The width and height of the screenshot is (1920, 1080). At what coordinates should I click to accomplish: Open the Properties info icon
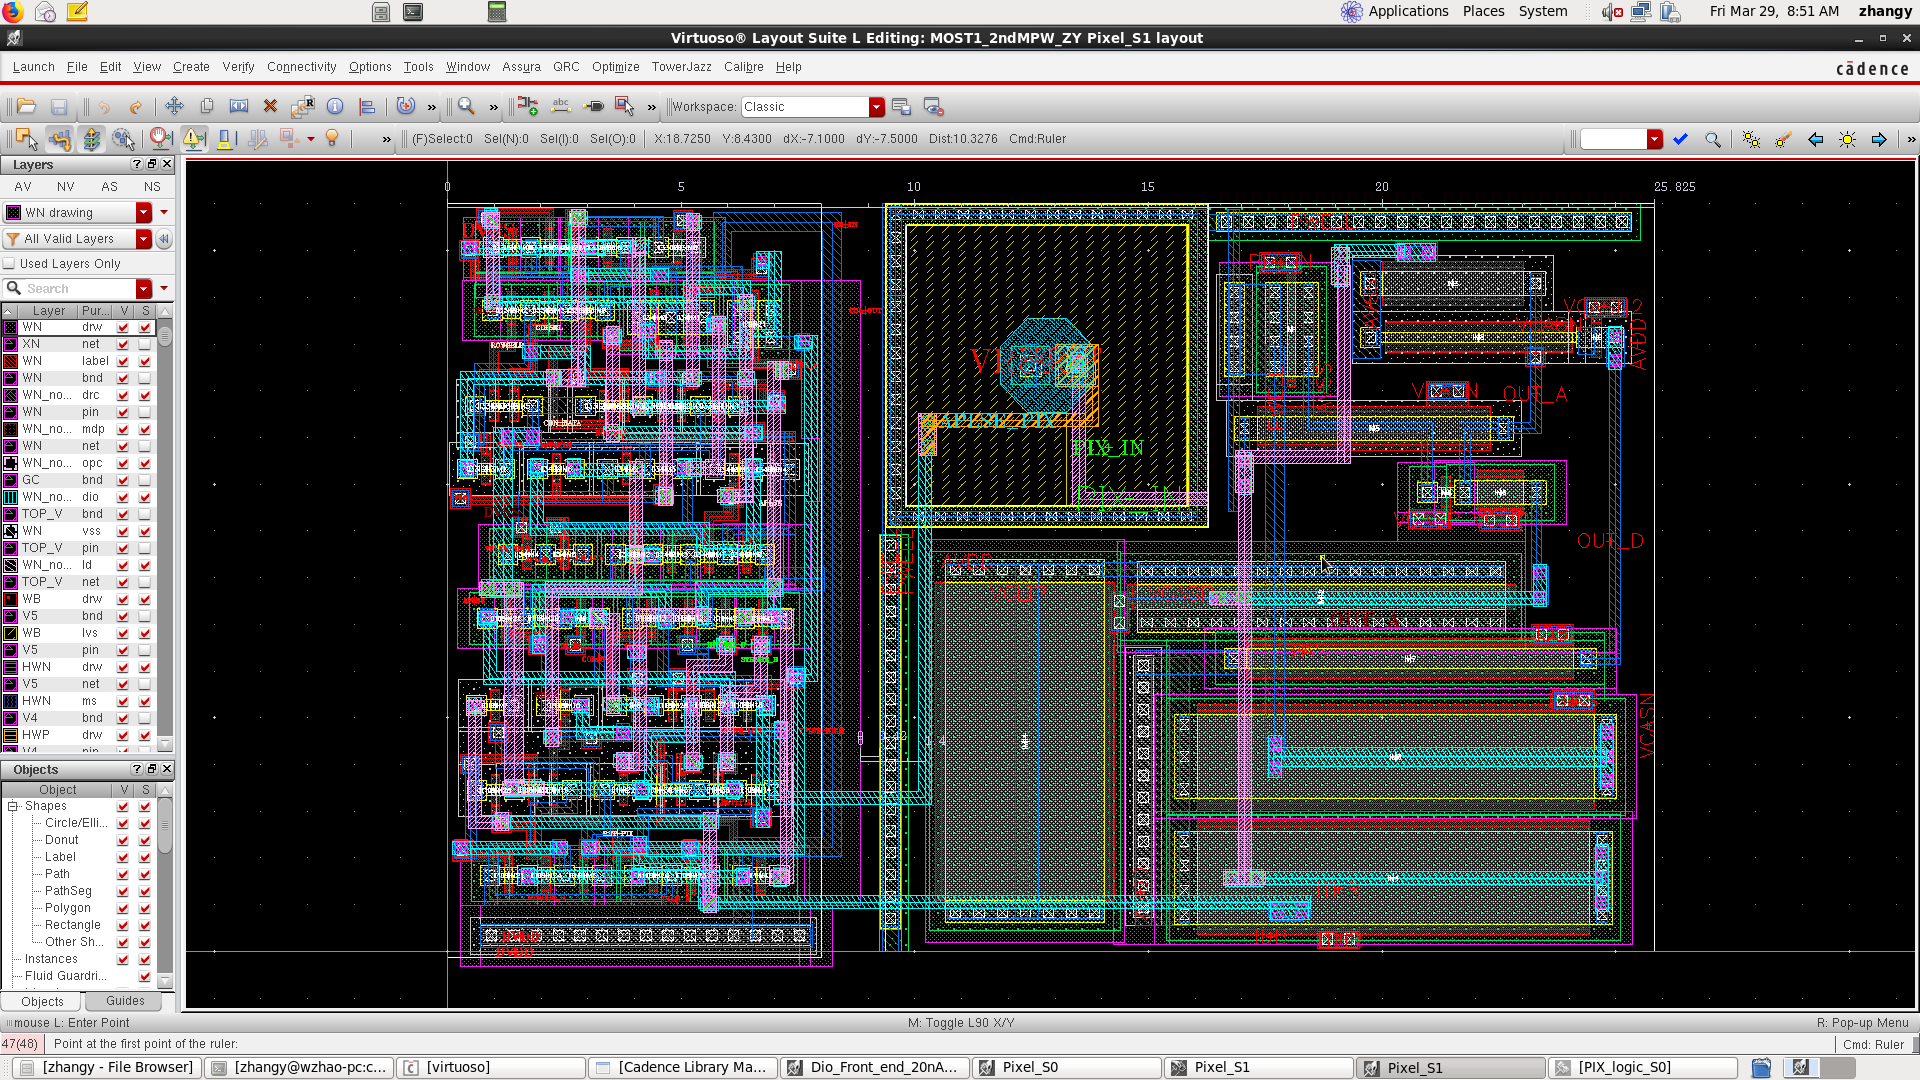coord(335,107)
